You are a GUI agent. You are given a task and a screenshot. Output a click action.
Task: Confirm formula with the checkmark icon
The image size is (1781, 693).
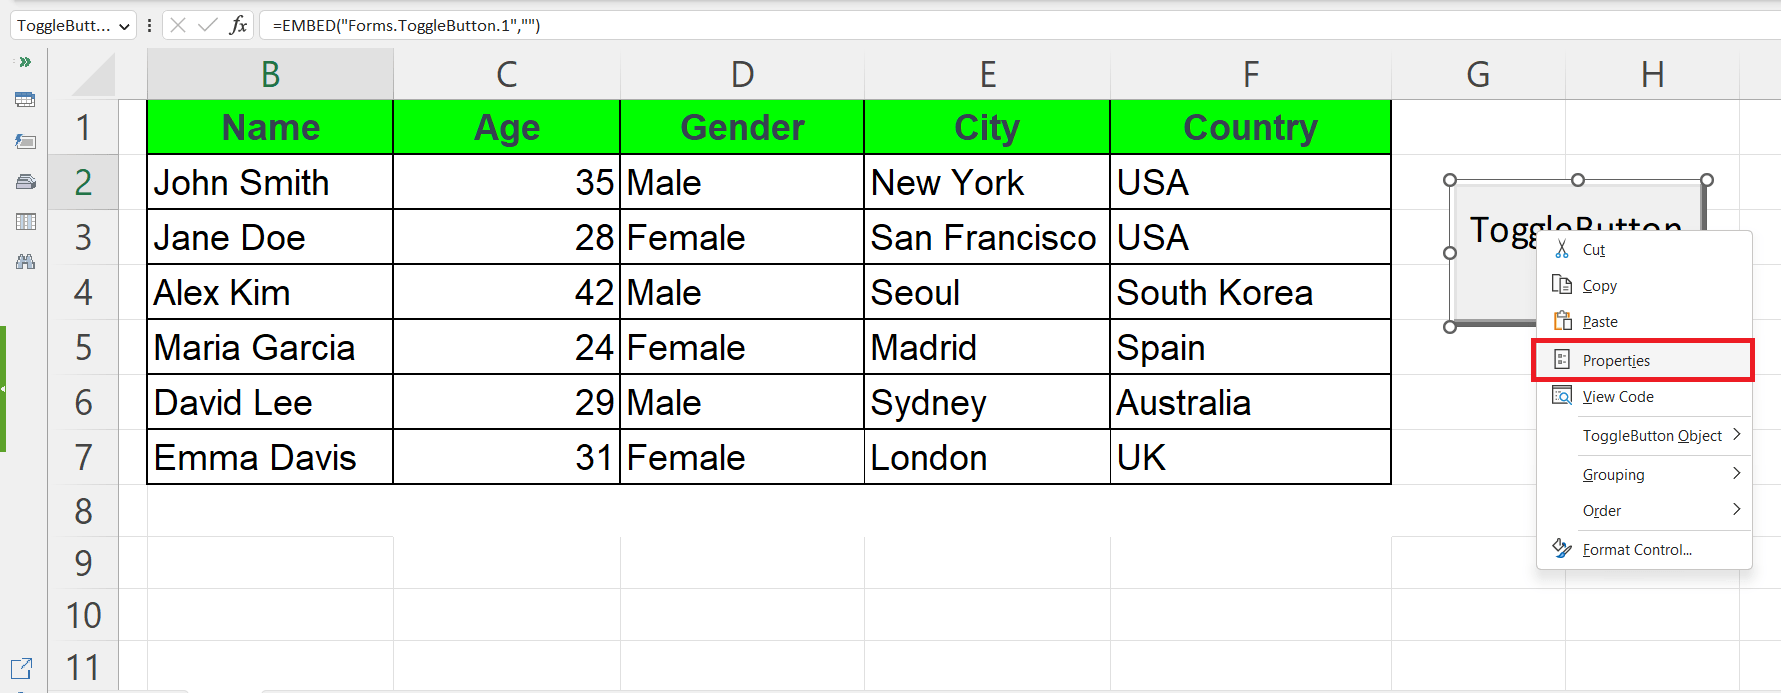tap(205, 25)
